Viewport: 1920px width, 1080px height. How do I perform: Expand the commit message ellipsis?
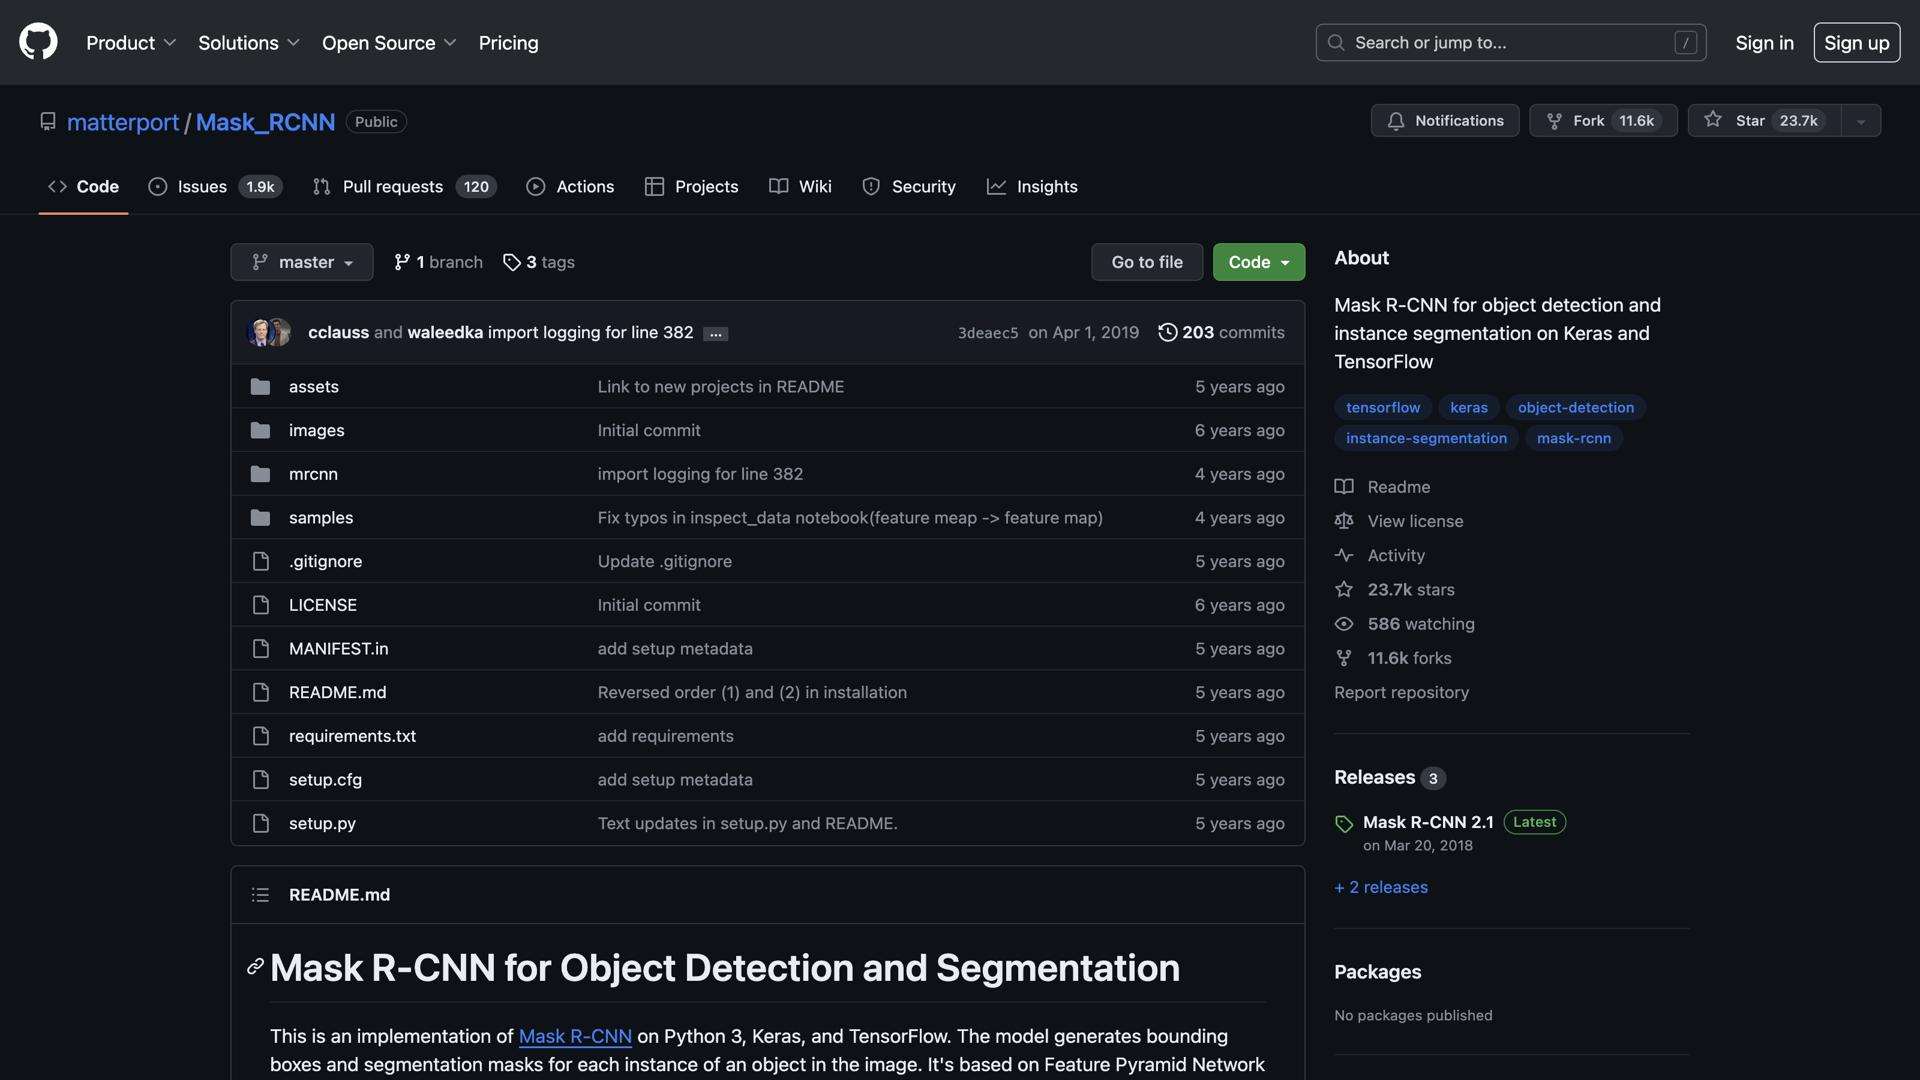[715, 334]
